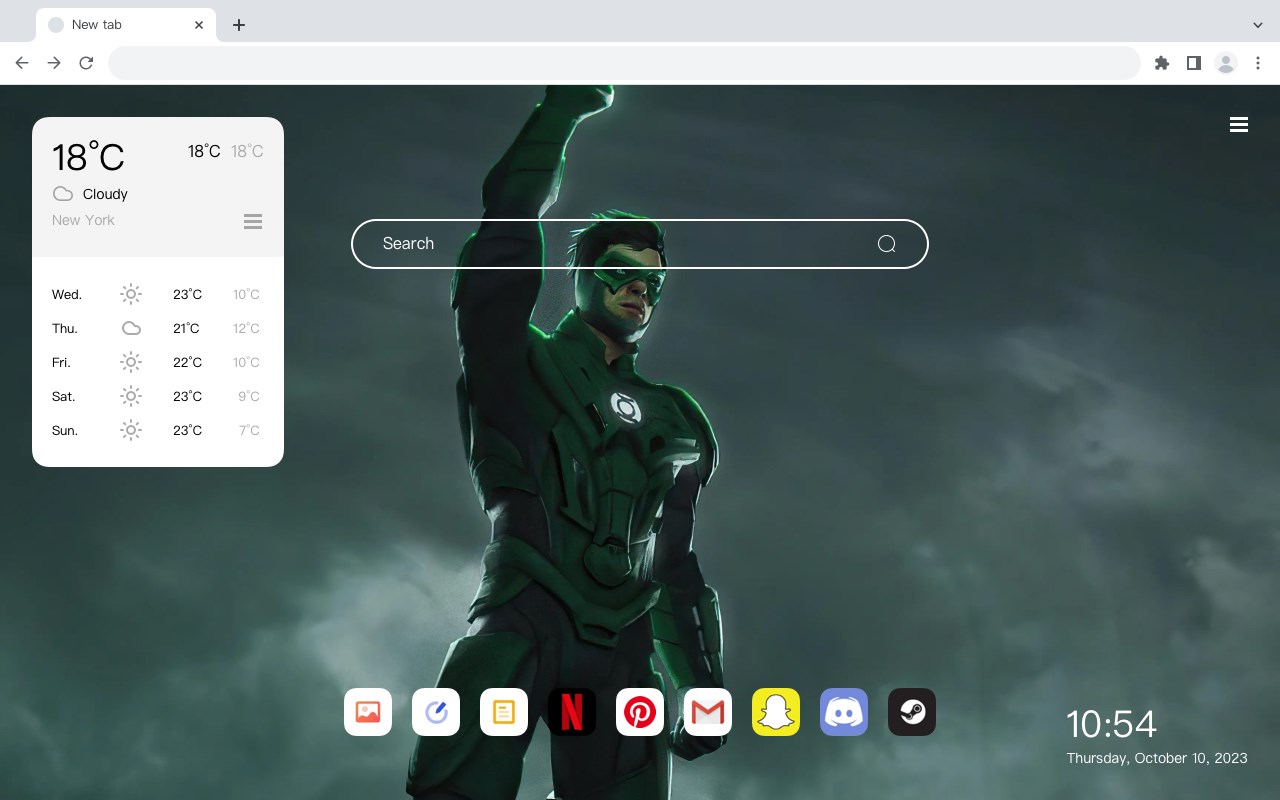
Task: Expand the tab search chevron
Action: (x=1258, y=25)
